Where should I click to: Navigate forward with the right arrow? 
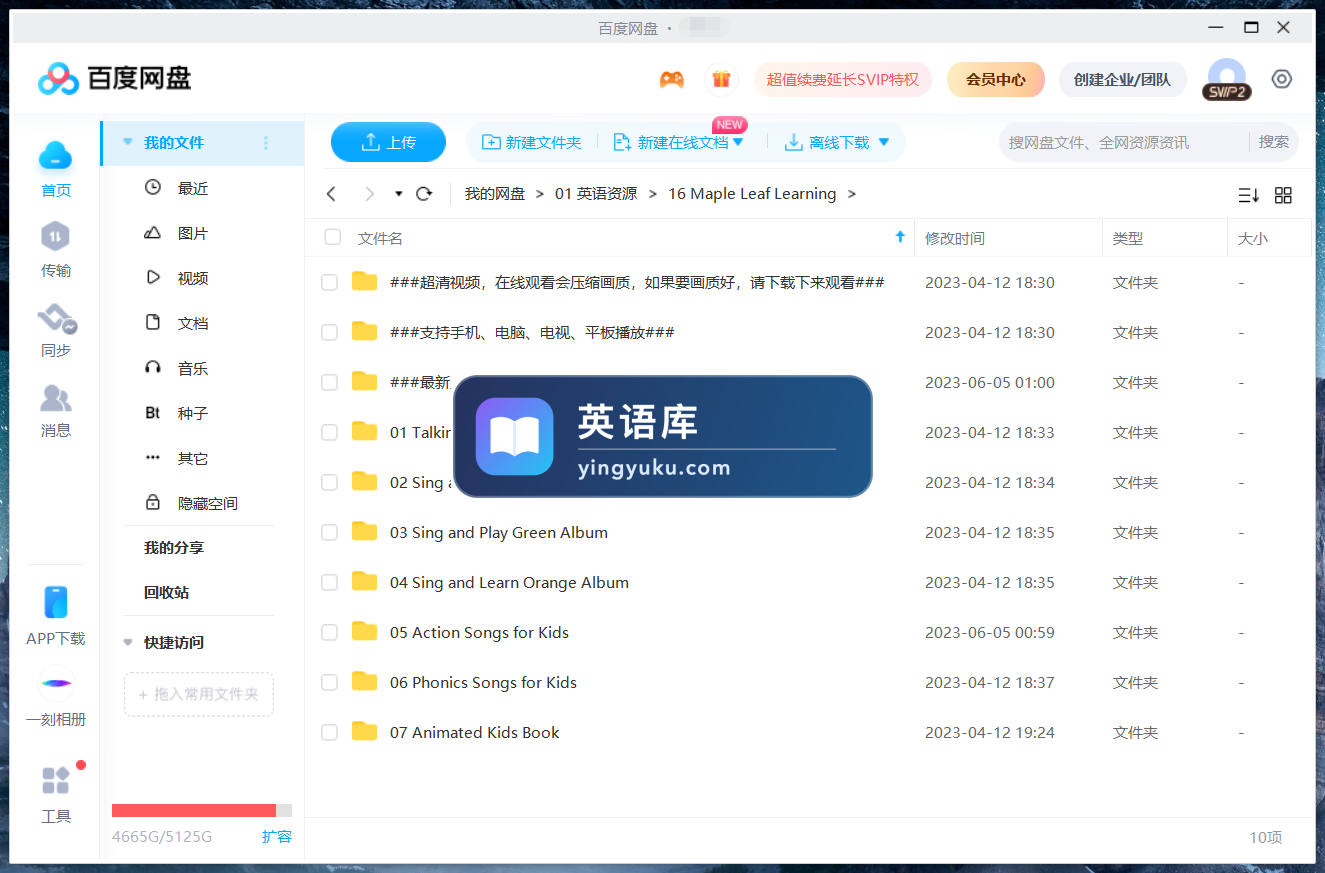[370, 194]
